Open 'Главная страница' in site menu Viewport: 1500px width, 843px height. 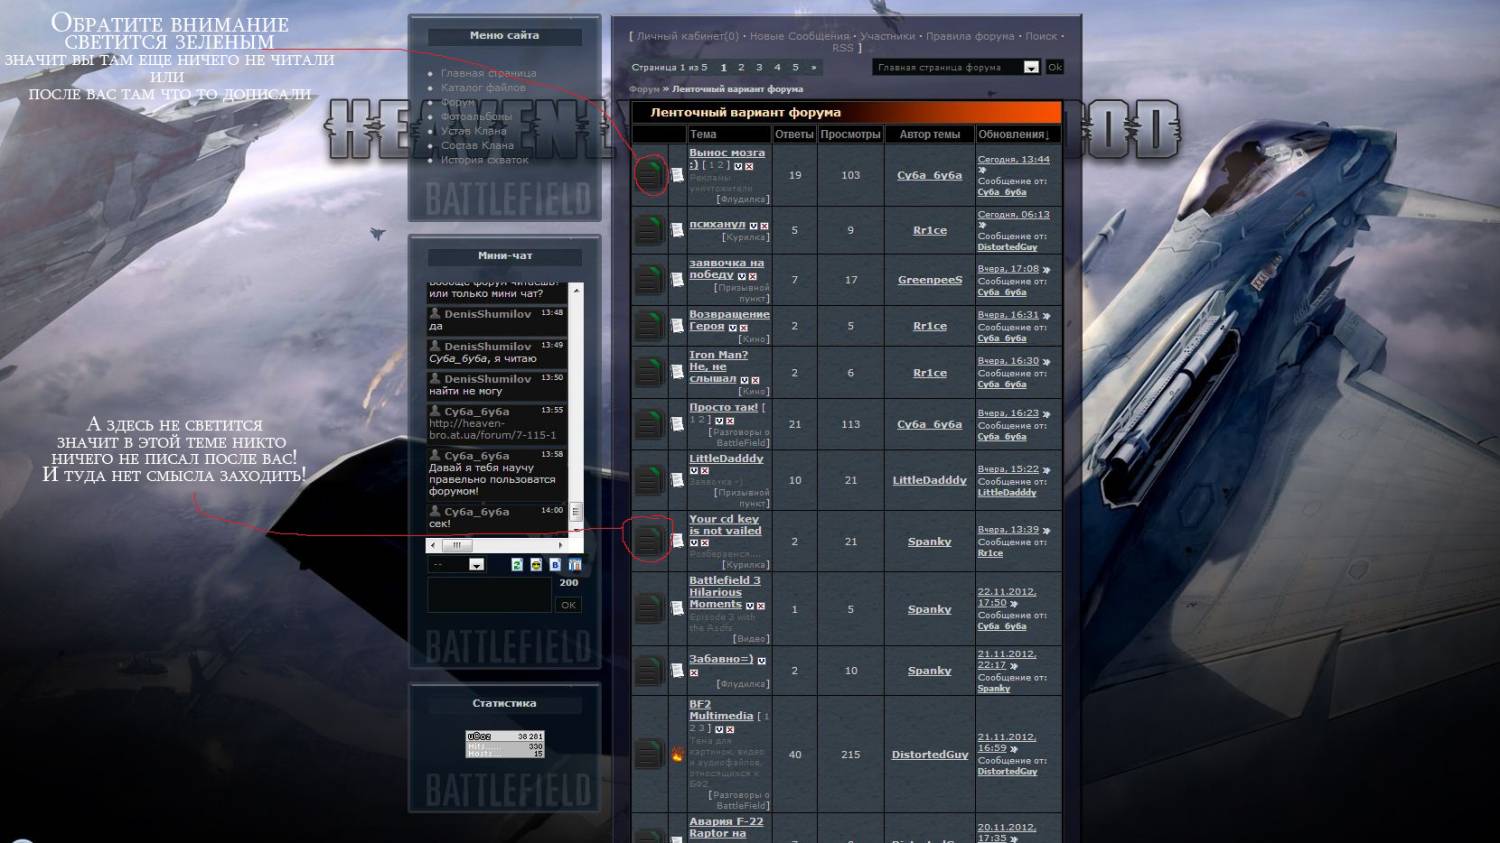tap(489, 73)
